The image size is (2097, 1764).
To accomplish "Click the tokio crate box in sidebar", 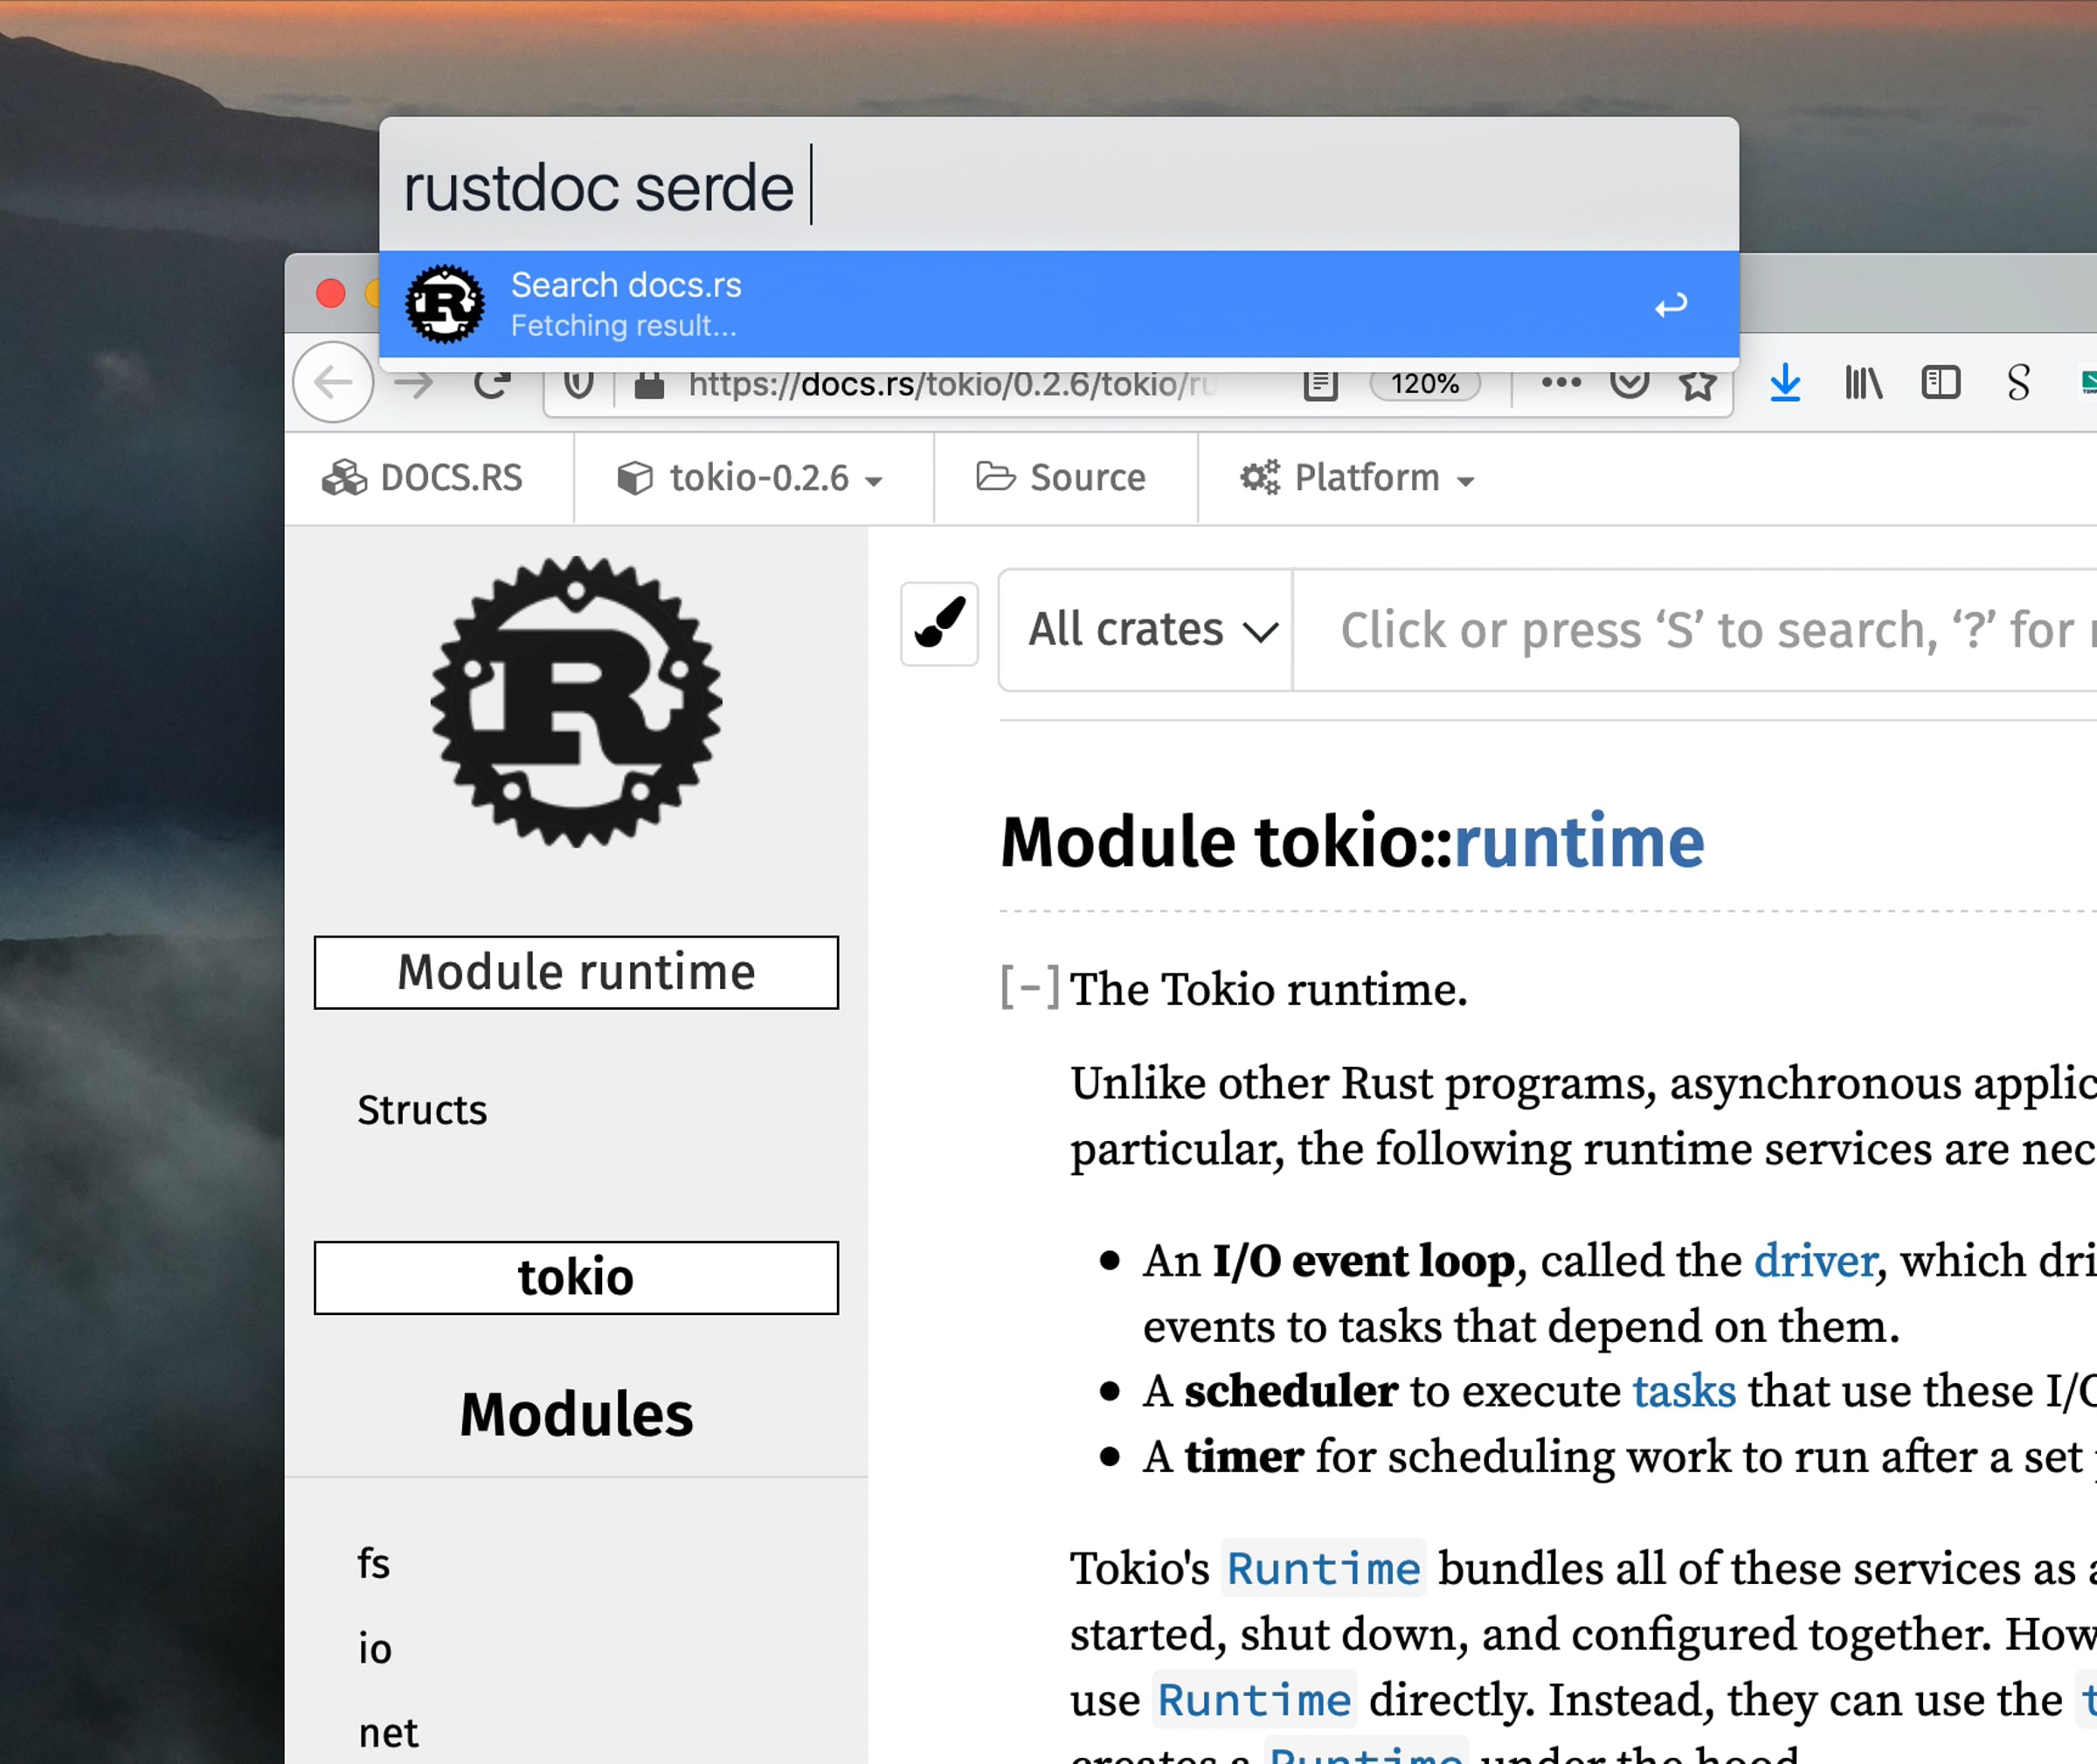I will pos(576,1278).
